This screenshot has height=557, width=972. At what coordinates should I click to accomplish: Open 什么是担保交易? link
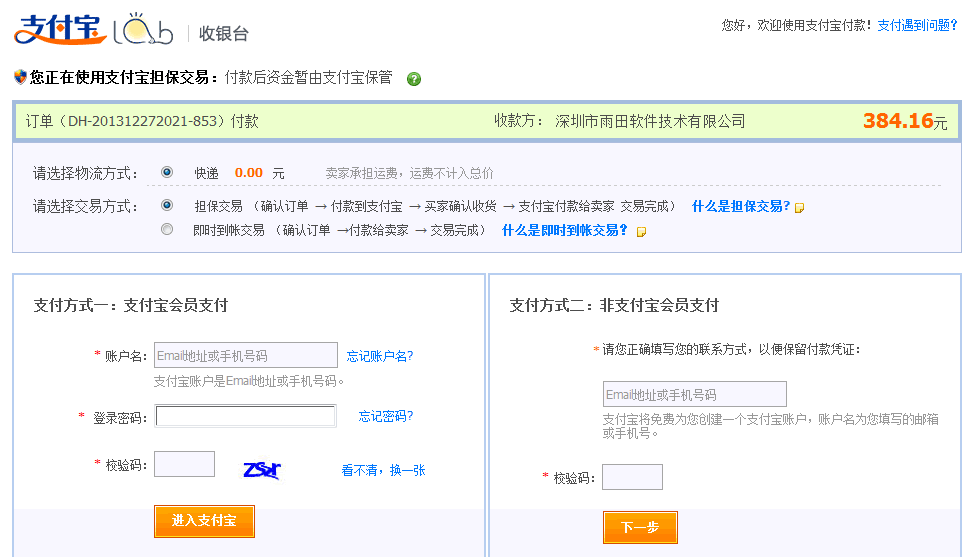[x=741, y=206]
